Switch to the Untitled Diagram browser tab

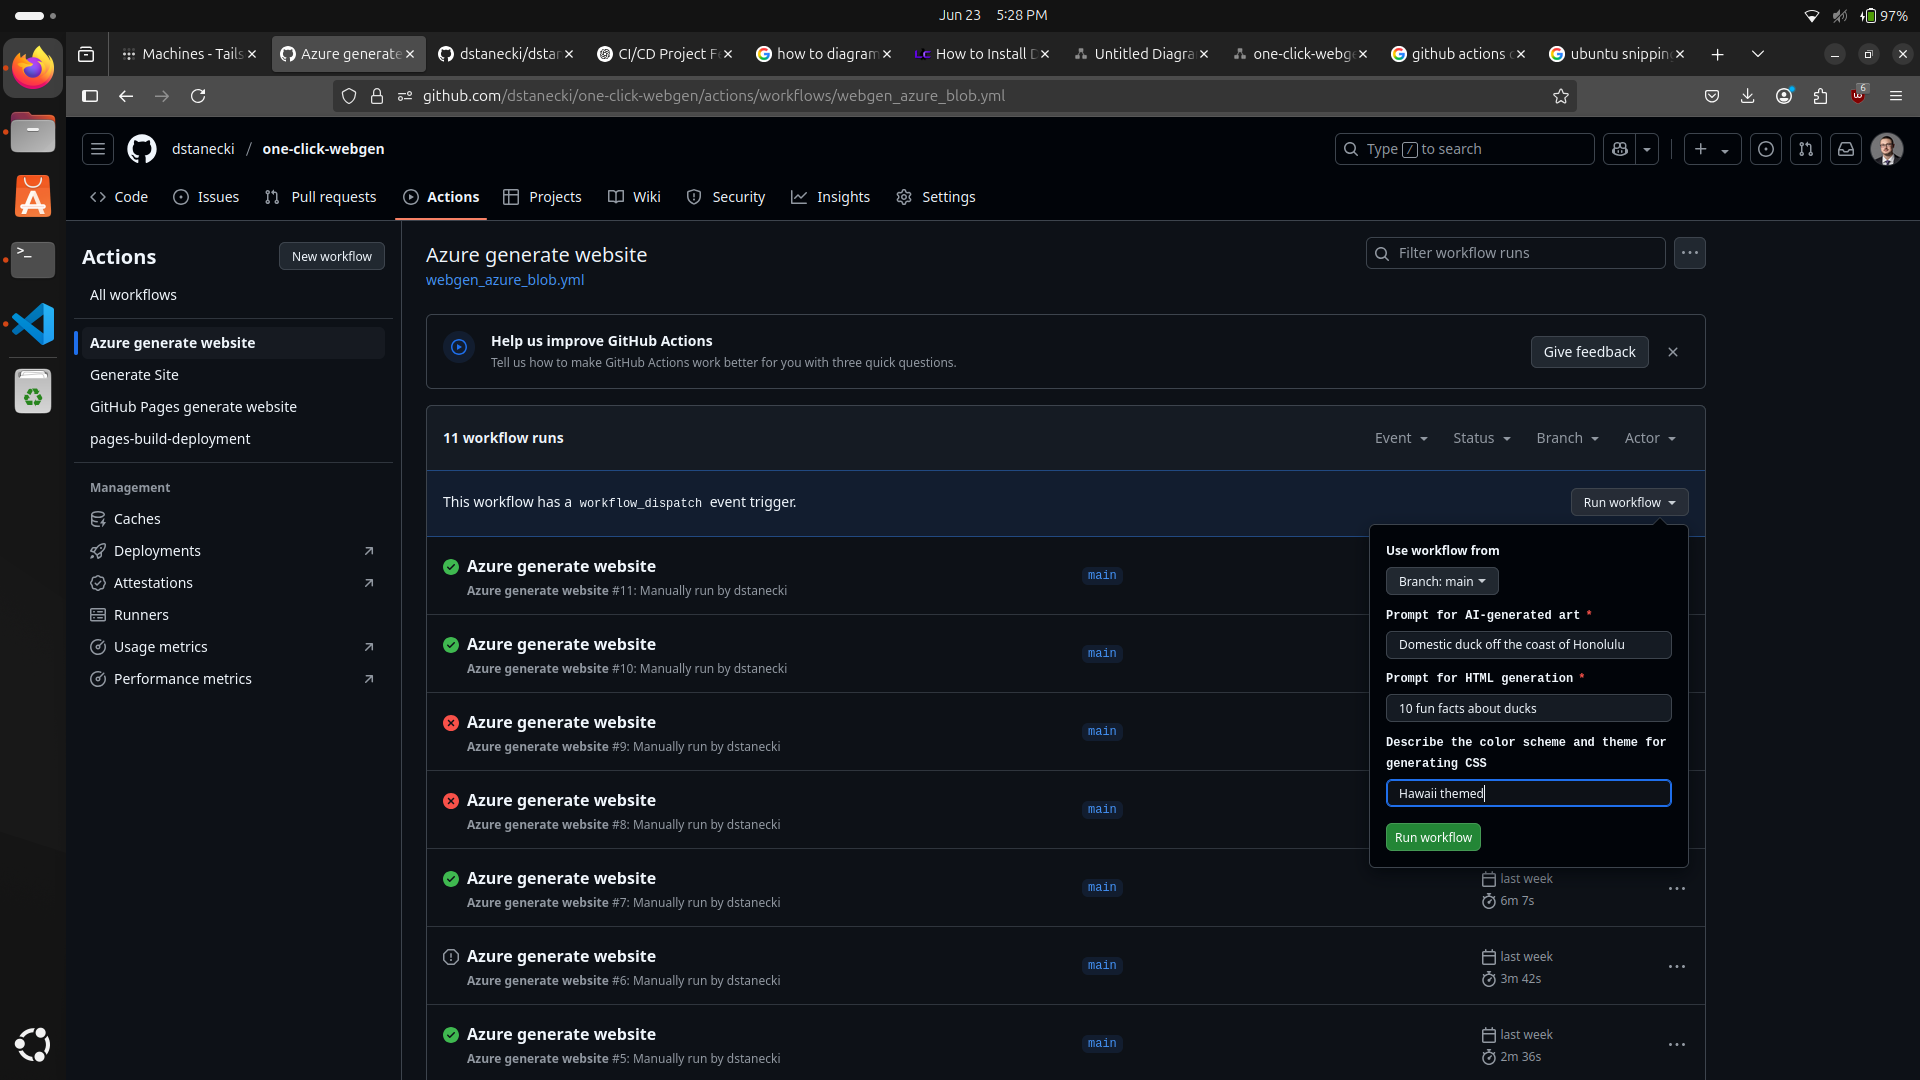1139,54
